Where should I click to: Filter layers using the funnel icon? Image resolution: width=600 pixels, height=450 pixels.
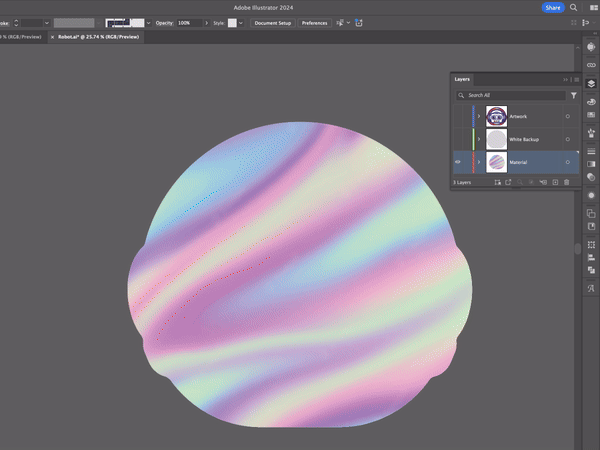click(x=574, y=95)
